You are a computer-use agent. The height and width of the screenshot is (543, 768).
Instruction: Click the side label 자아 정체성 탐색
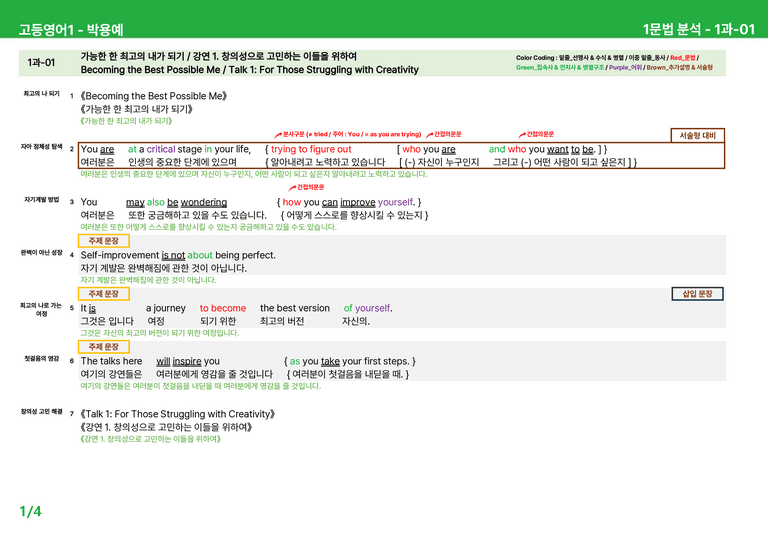pyautogui.click(x=41, y=146)
